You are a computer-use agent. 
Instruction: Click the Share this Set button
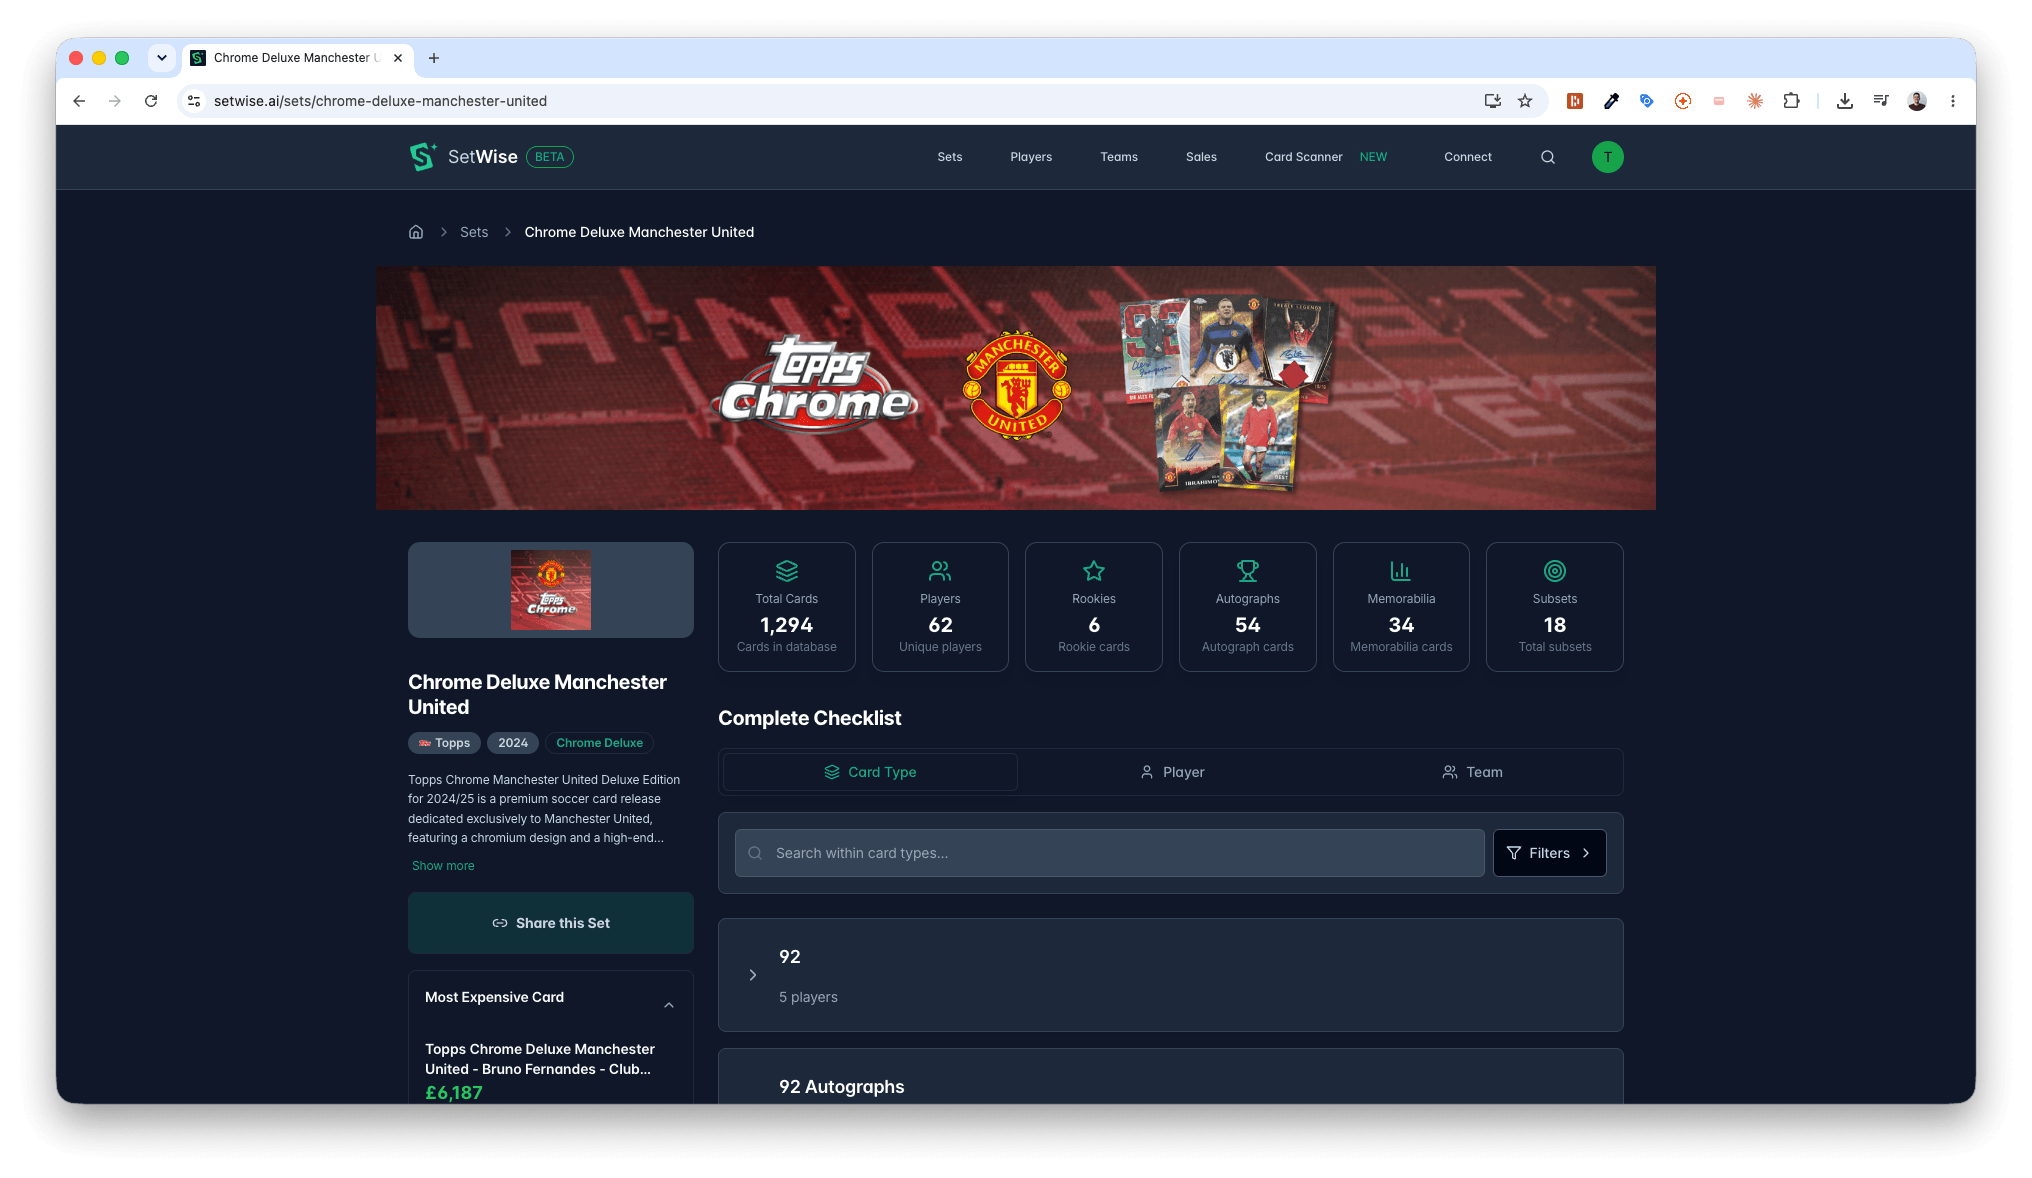551,923
